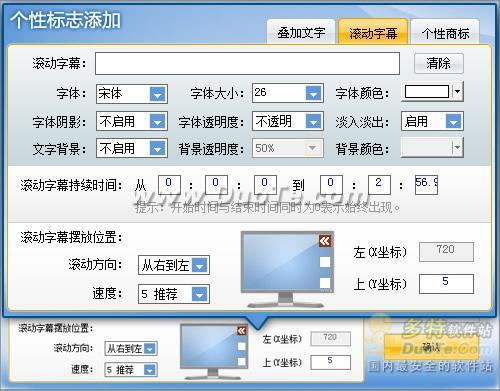Click the orange 确认 confirm button
Image resolution: width=500 pixels, height=391 pixels.
(431, 347)
